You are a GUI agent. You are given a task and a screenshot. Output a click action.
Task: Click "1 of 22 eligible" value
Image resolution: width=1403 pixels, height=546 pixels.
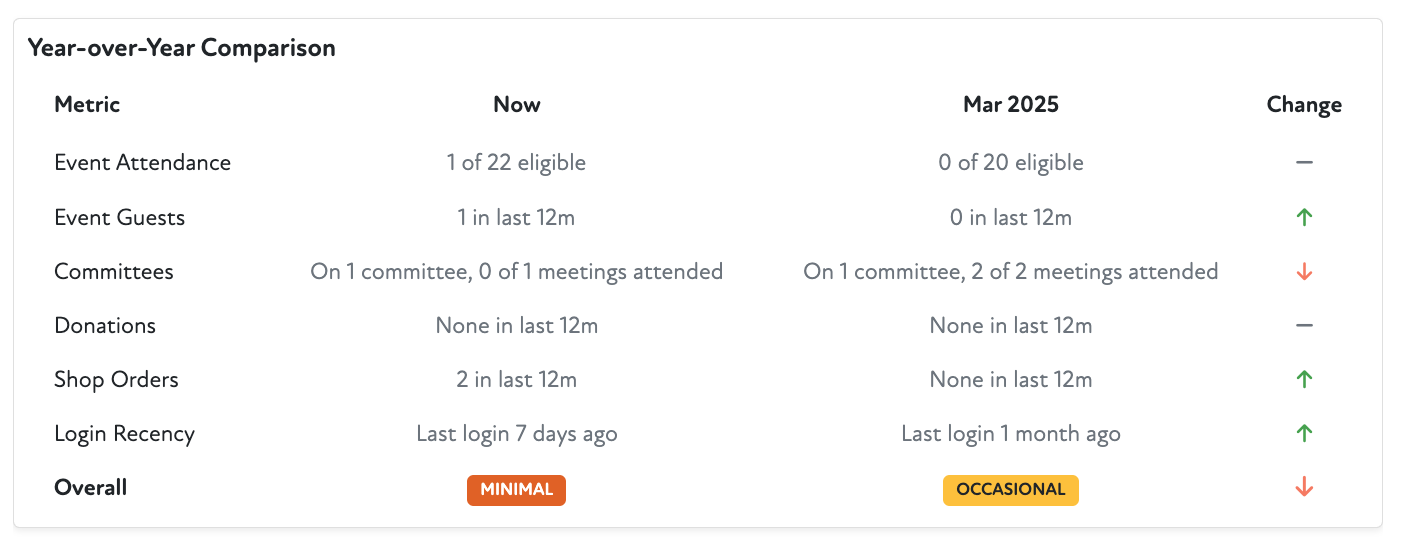click(516, 162)
